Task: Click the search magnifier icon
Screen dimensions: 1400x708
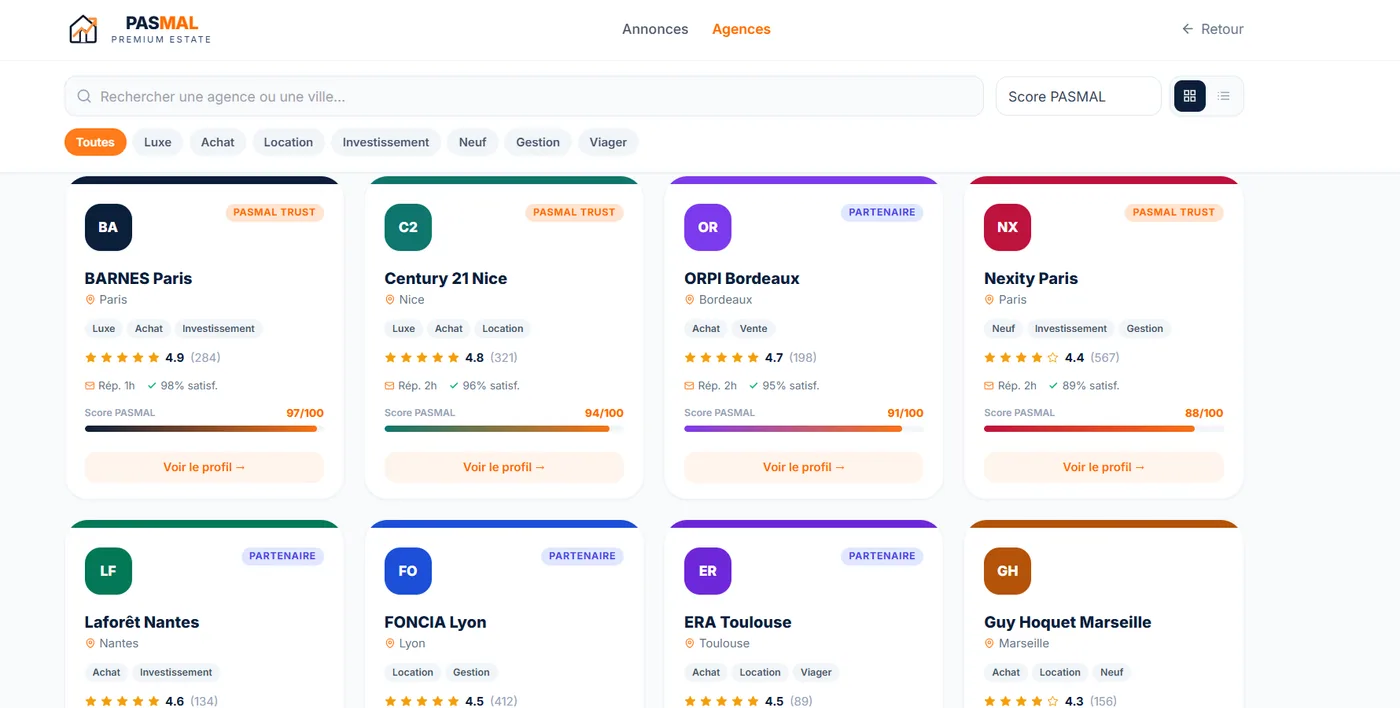Action: 84,97
